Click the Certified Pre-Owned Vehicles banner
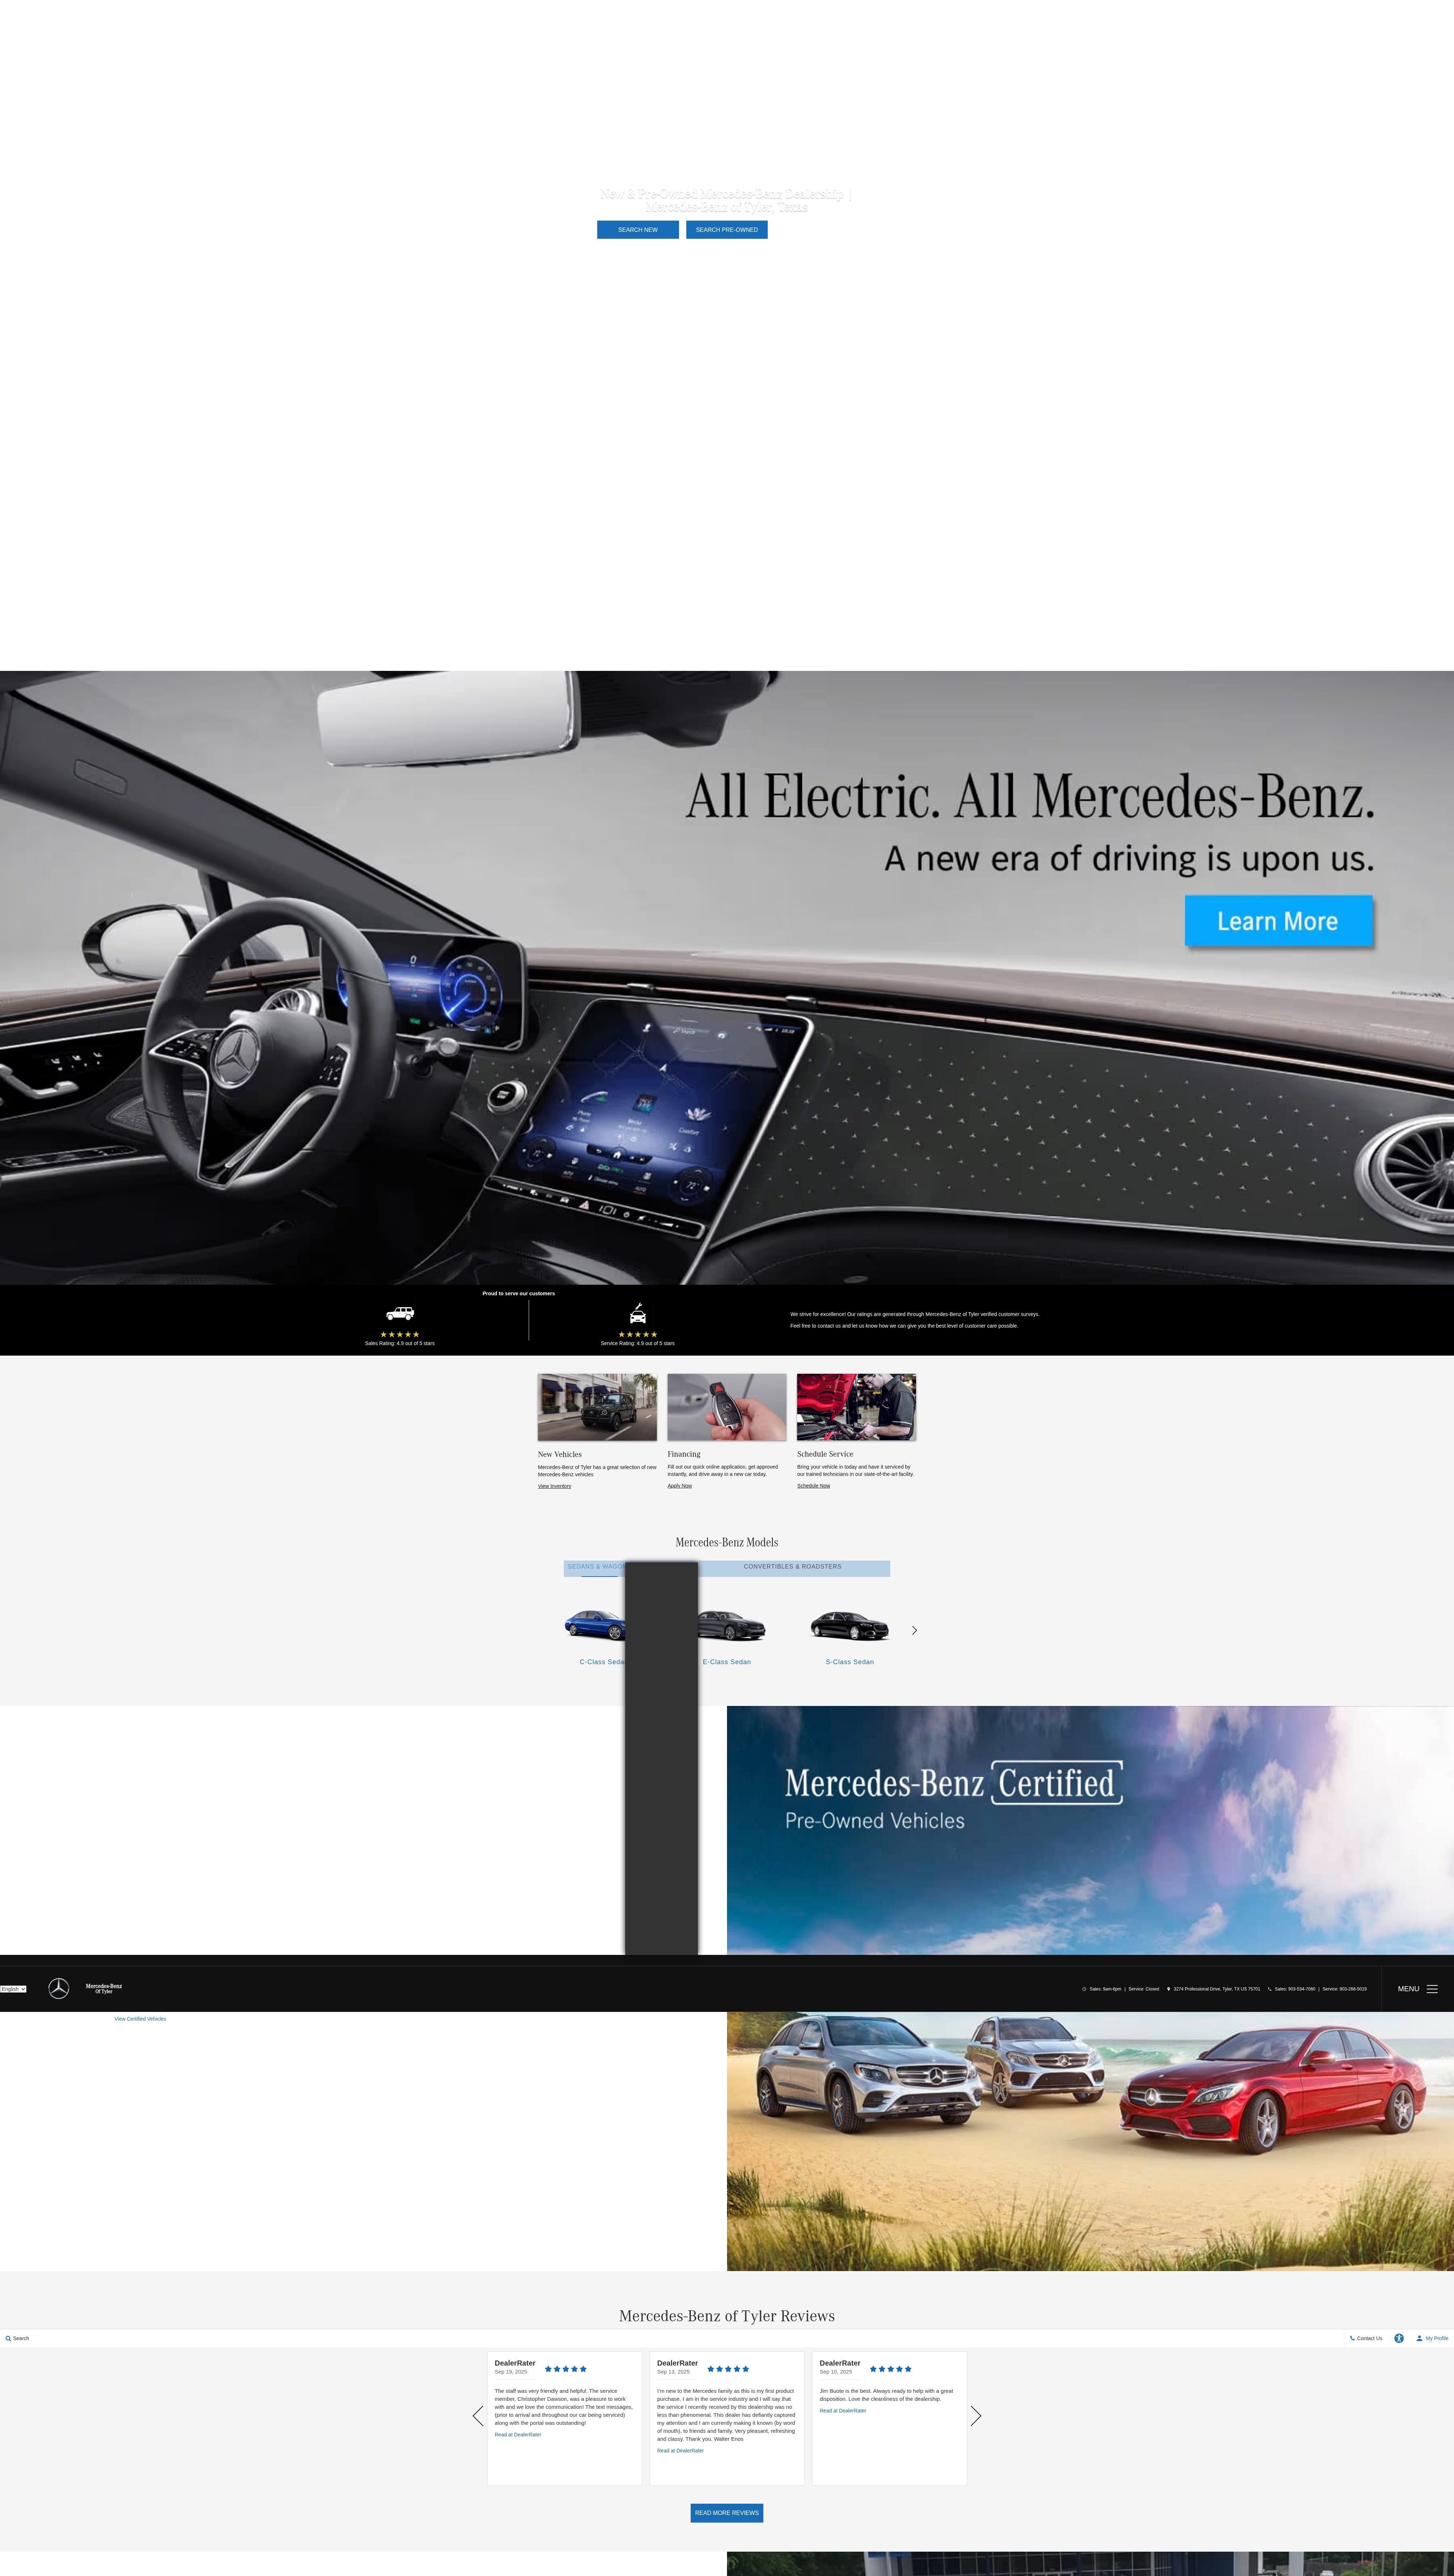This screenshot has height=2576, width=1454. pyautogui.click(x=1090, y=1830)
